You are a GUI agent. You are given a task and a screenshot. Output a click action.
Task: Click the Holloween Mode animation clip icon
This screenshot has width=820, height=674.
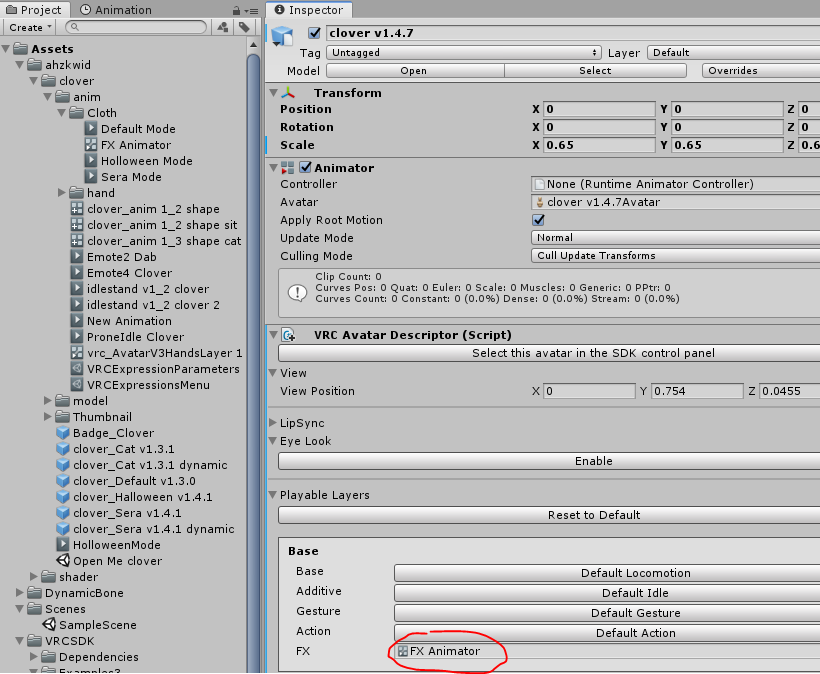[91, 161]
